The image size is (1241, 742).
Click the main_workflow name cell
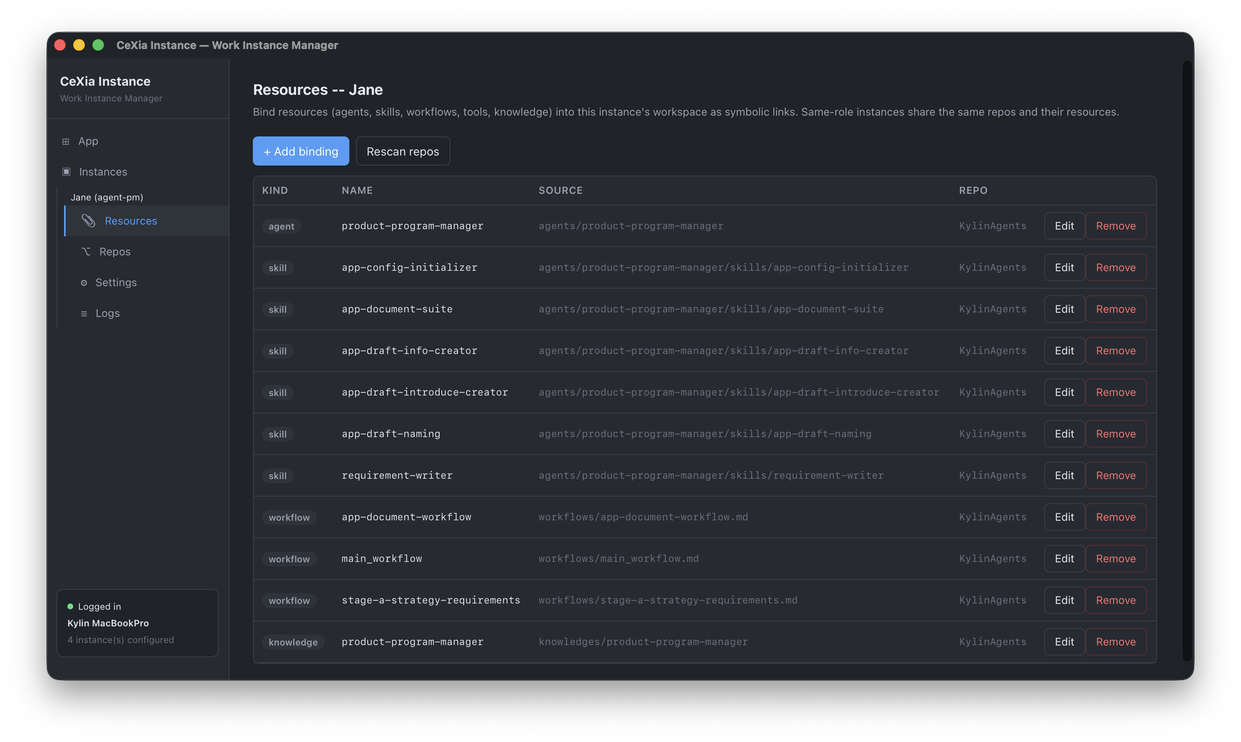[382, 559]
